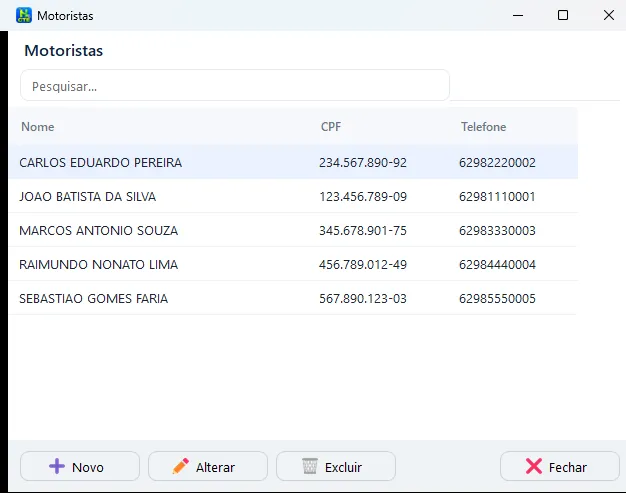Click the CPF 345.678.901-75 cell
Viewport: 626px width, 493px height.
tap(363, 230)
